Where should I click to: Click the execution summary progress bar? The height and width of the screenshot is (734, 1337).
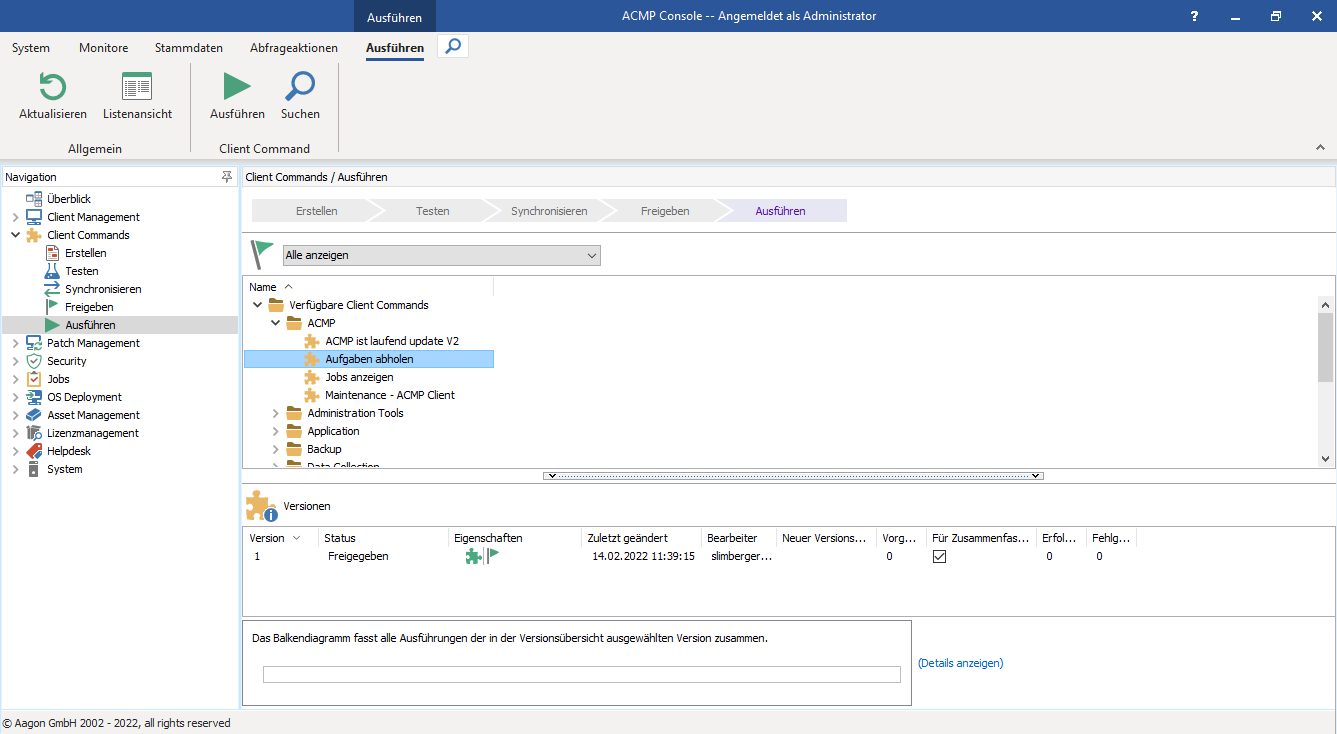pos(581,675)
